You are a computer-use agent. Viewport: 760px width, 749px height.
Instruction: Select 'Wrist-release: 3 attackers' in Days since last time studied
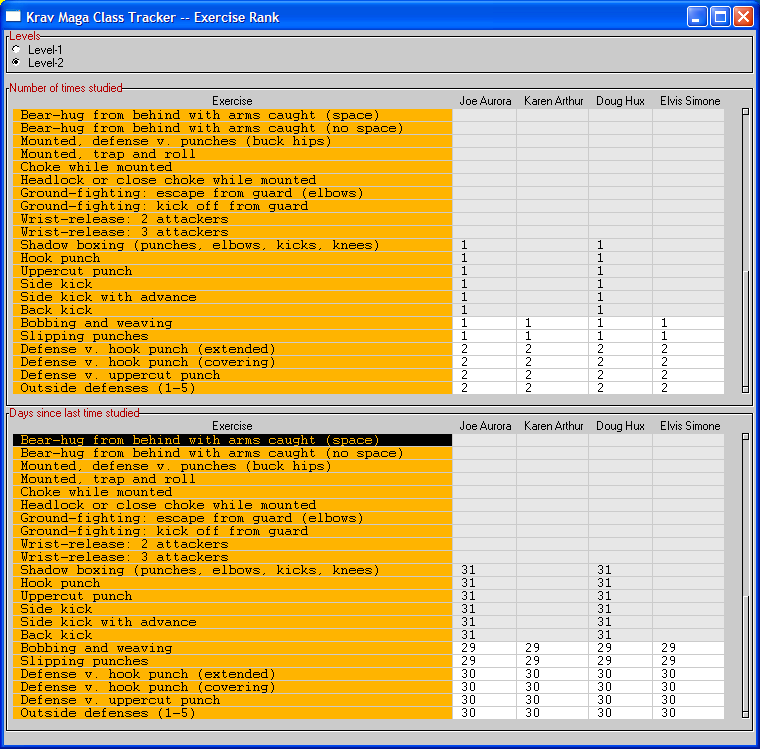[x=232, y=557]
